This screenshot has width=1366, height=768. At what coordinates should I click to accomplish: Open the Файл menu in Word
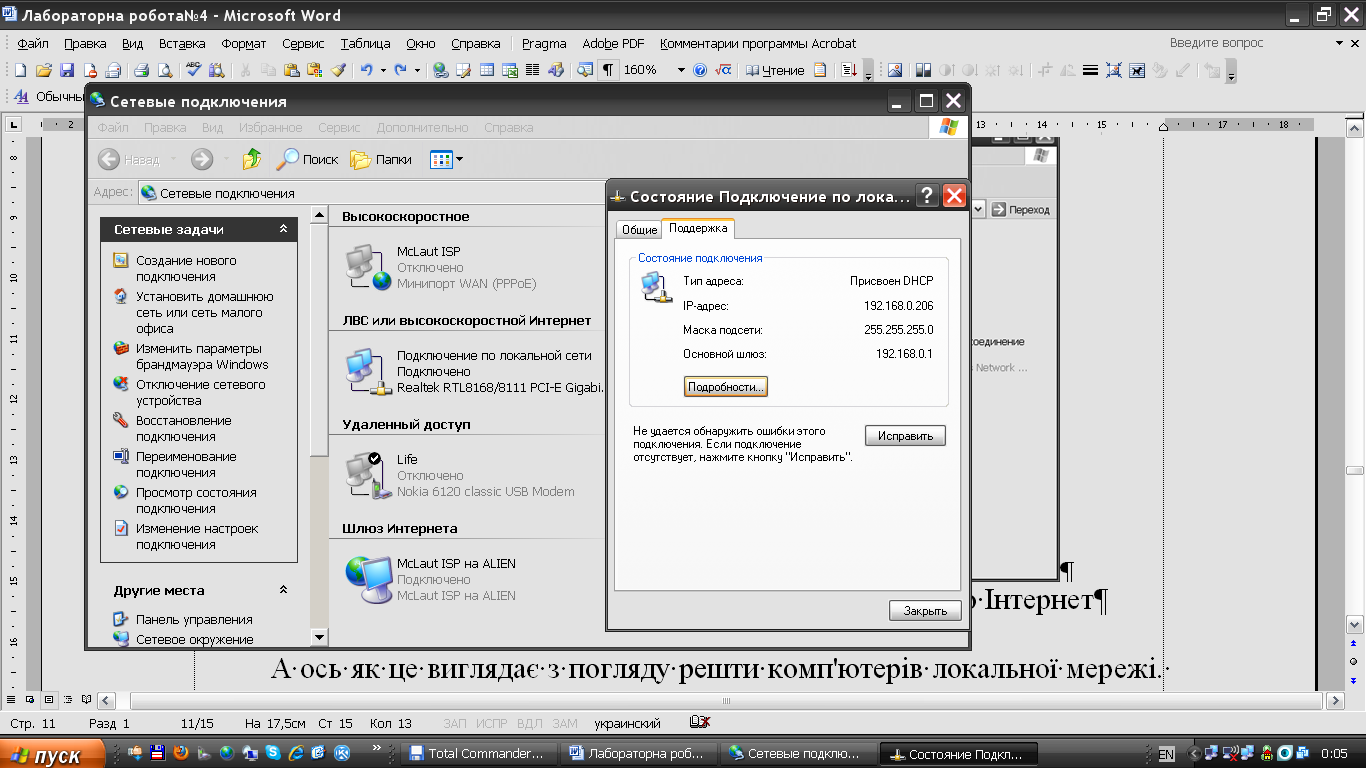[x=33, y=44]
